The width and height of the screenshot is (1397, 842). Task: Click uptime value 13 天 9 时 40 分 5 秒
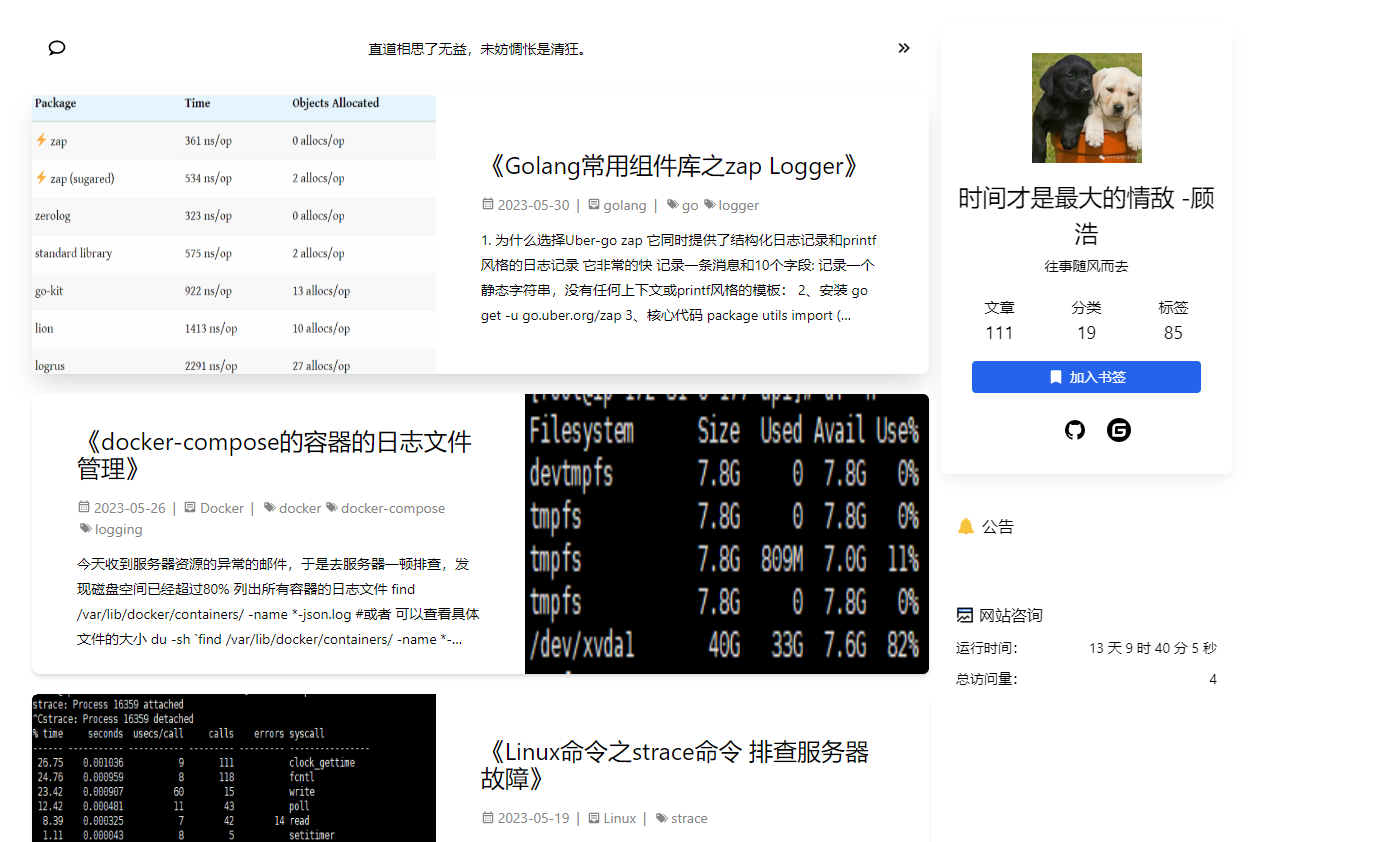coord(1153,648)
